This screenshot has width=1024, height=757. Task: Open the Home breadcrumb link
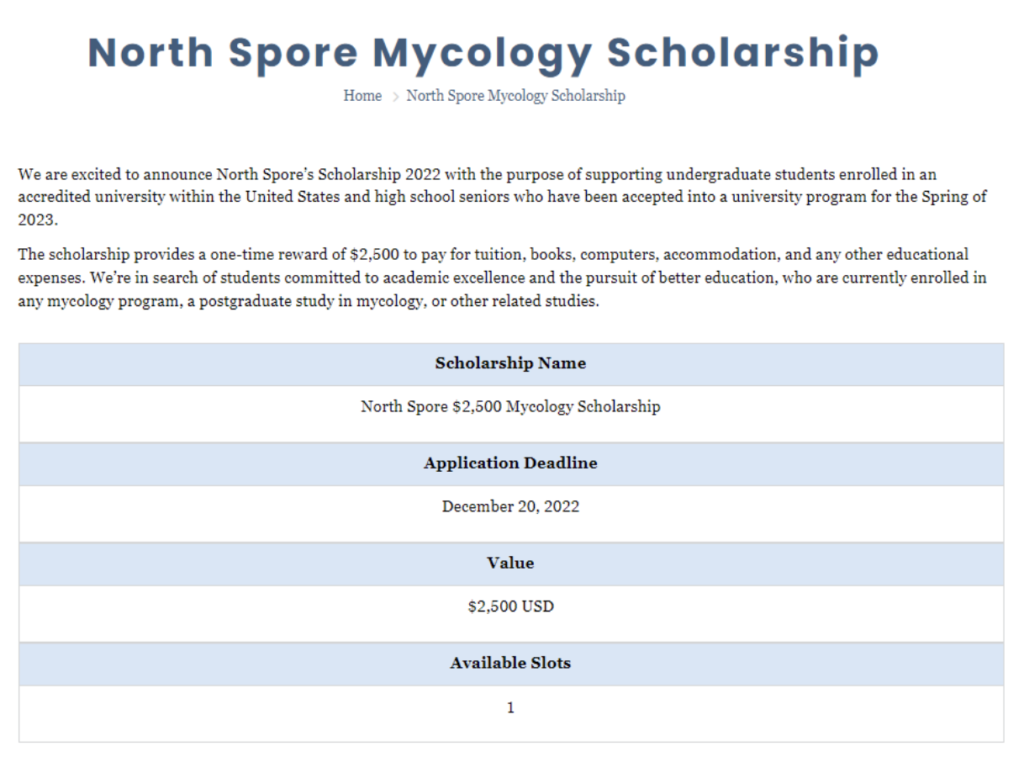(362, 95)
